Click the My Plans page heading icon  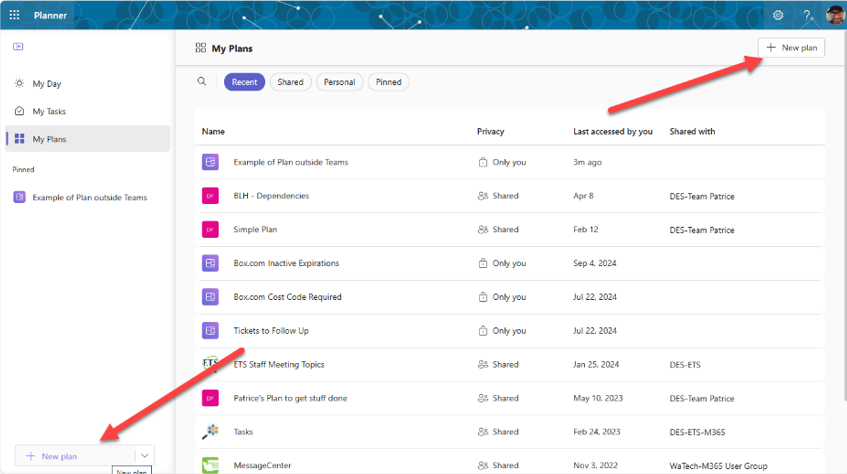[x=201, y=48]
